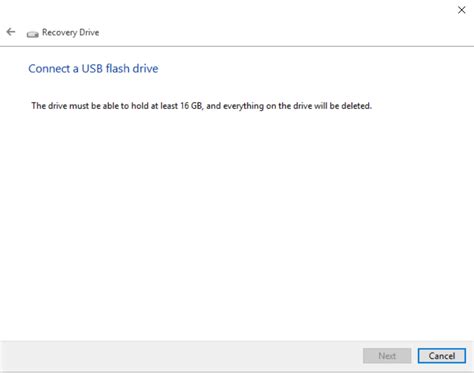Viewport: 474px width, 373px height.
Task: Go back using the left arrow
Action: (x=11, y=32)
